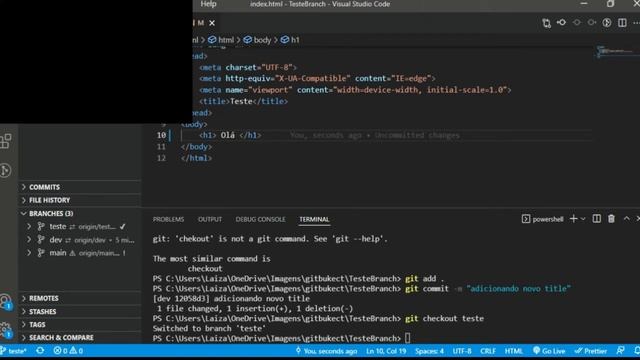The width and height of the screenshot is (640, 360).
Task: Expand the TAGS section
Action: pyautogui.click(x=80, y=324)
